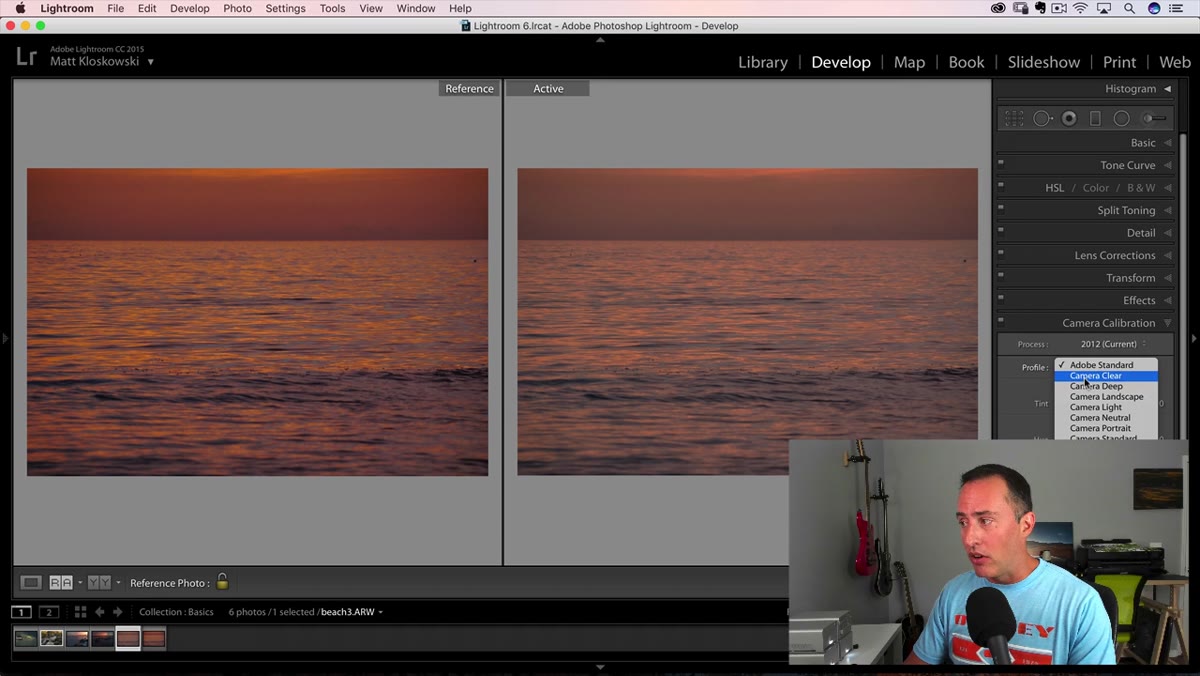The height and width of the screenshot is (676, 1200).
Task: Toggle Camera Calibration panel switch
Action: point(1001,320)
